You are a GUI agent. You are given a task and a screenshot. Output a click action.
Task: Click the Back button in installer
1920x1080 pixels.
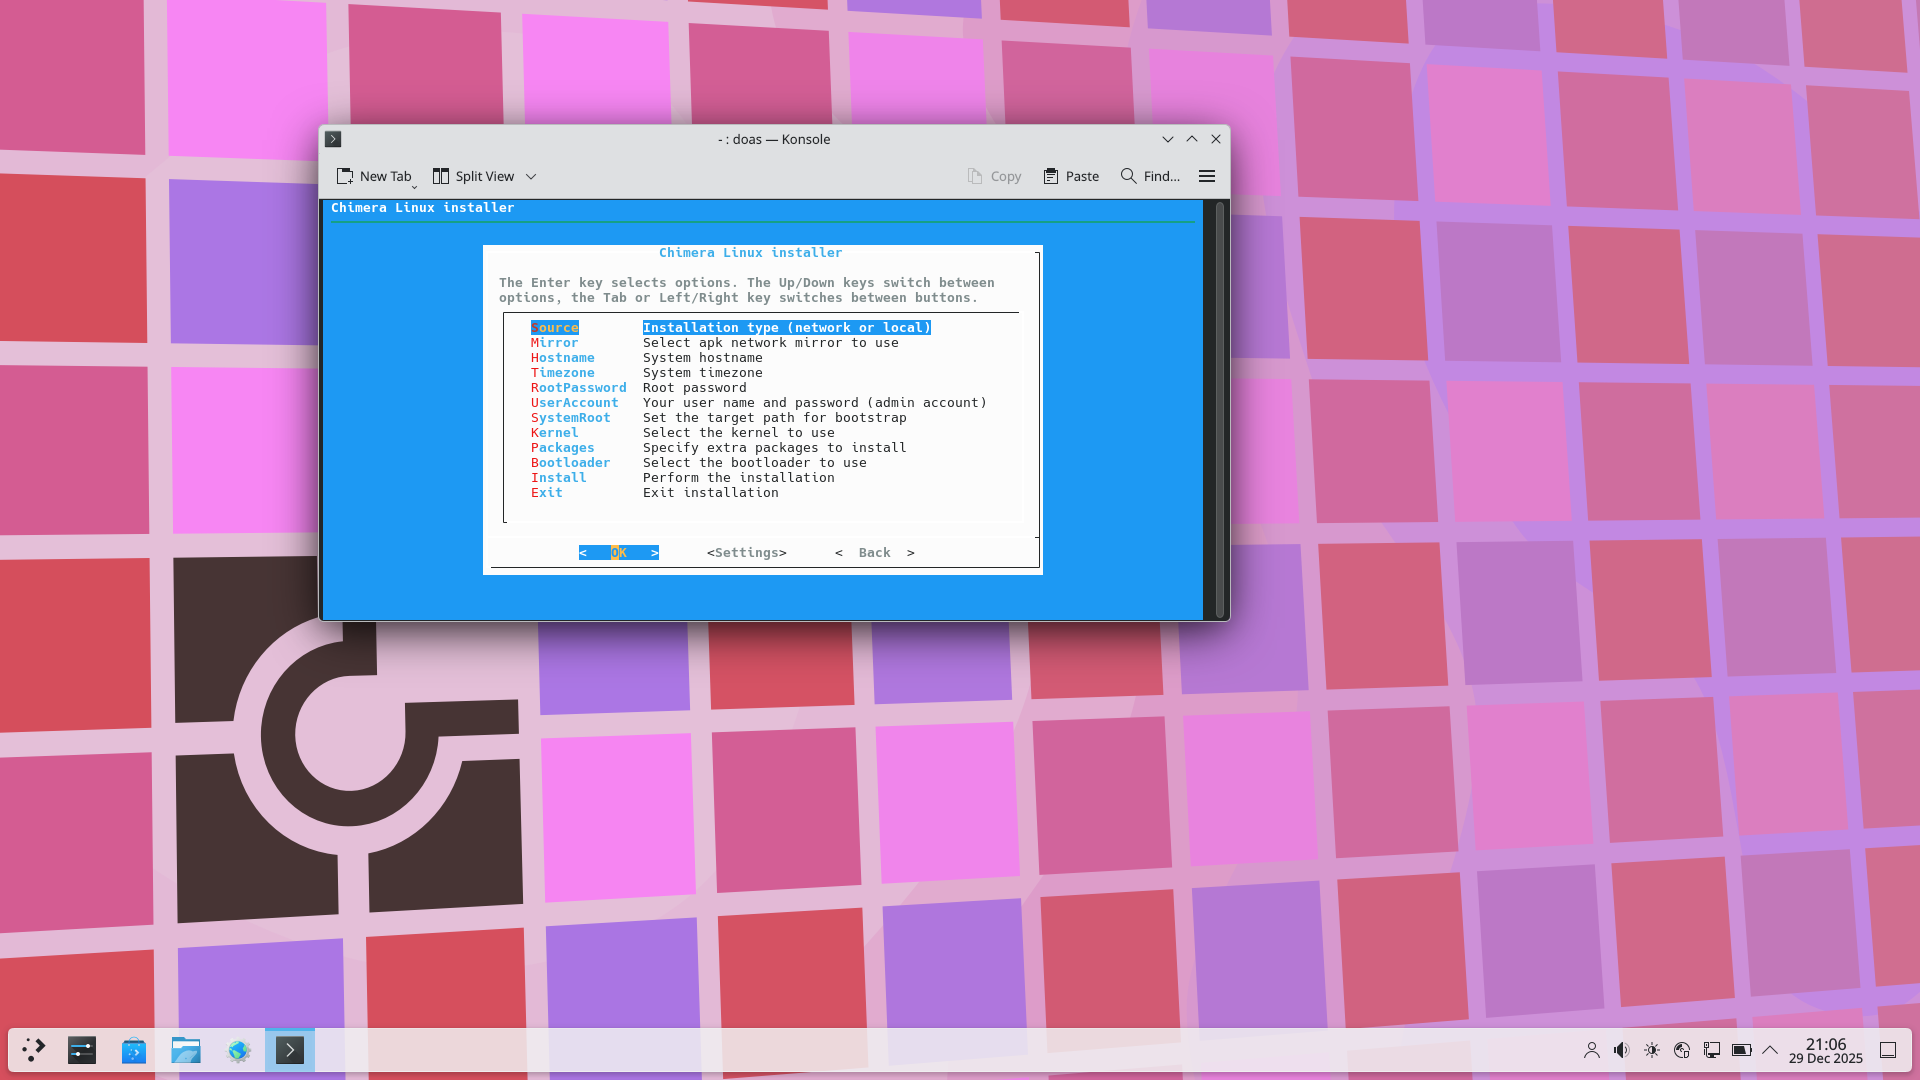[875, 553]
